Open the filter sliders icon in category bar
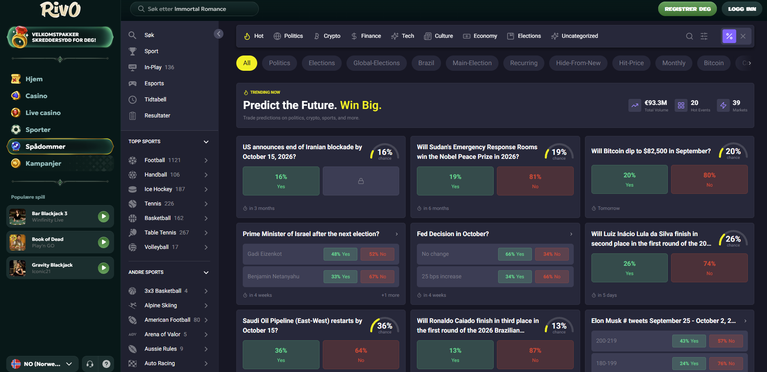The image size is (767, 372). (x=704, y=36)
